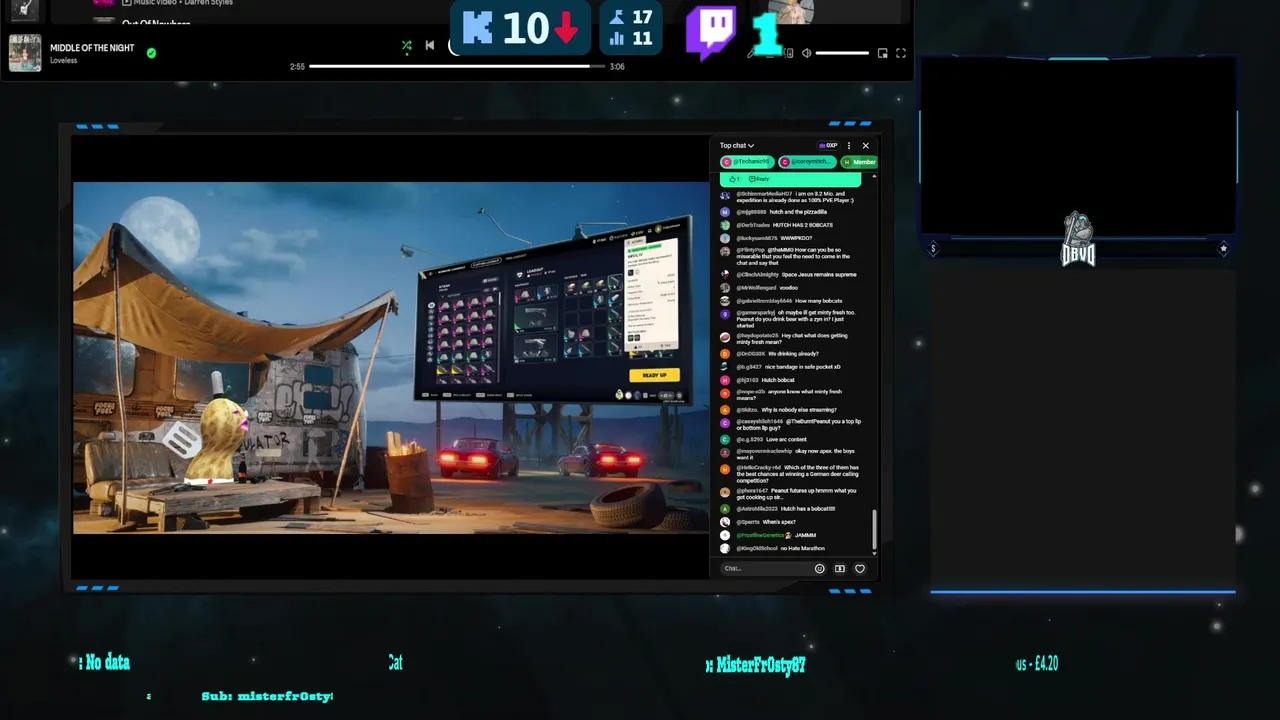
Task: Open the miniplayer from music player bar
Action: (882, 53)
